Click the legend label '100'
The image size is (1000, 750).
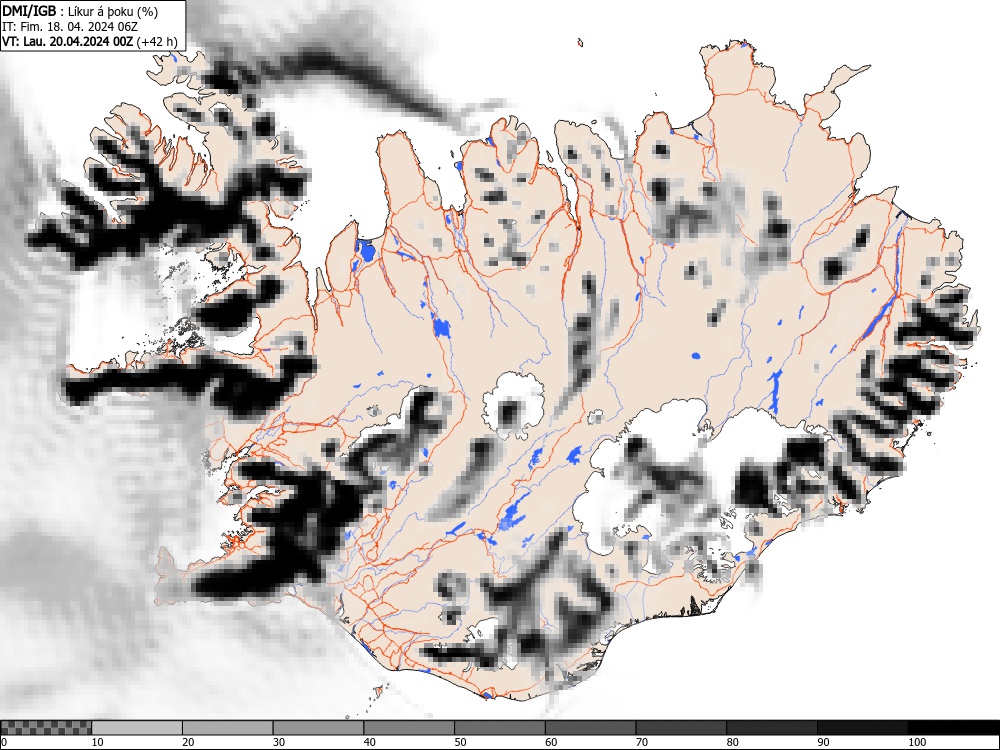point(916,742)
